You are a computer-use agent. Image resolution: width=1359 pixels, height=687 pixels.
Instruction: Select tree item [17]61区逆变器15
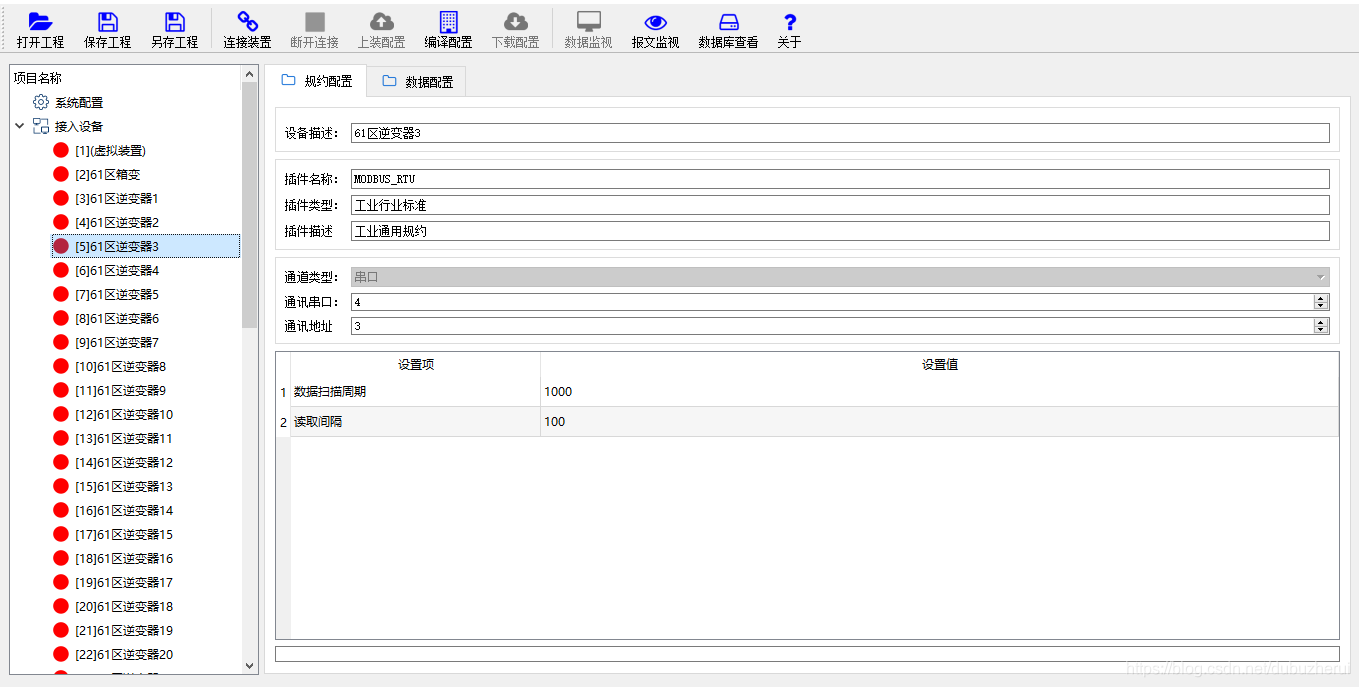click(x=124, y=534)
